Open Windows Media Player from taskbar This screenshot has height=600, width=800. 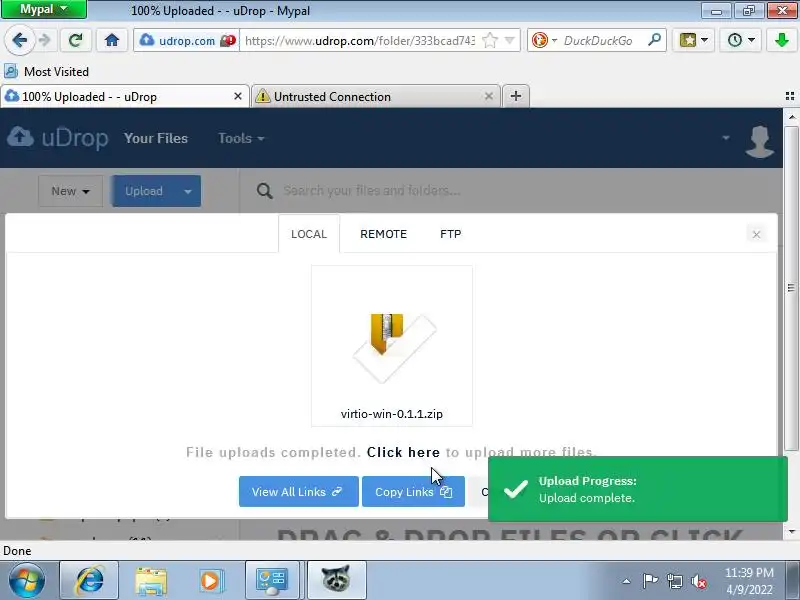point(210,581)
